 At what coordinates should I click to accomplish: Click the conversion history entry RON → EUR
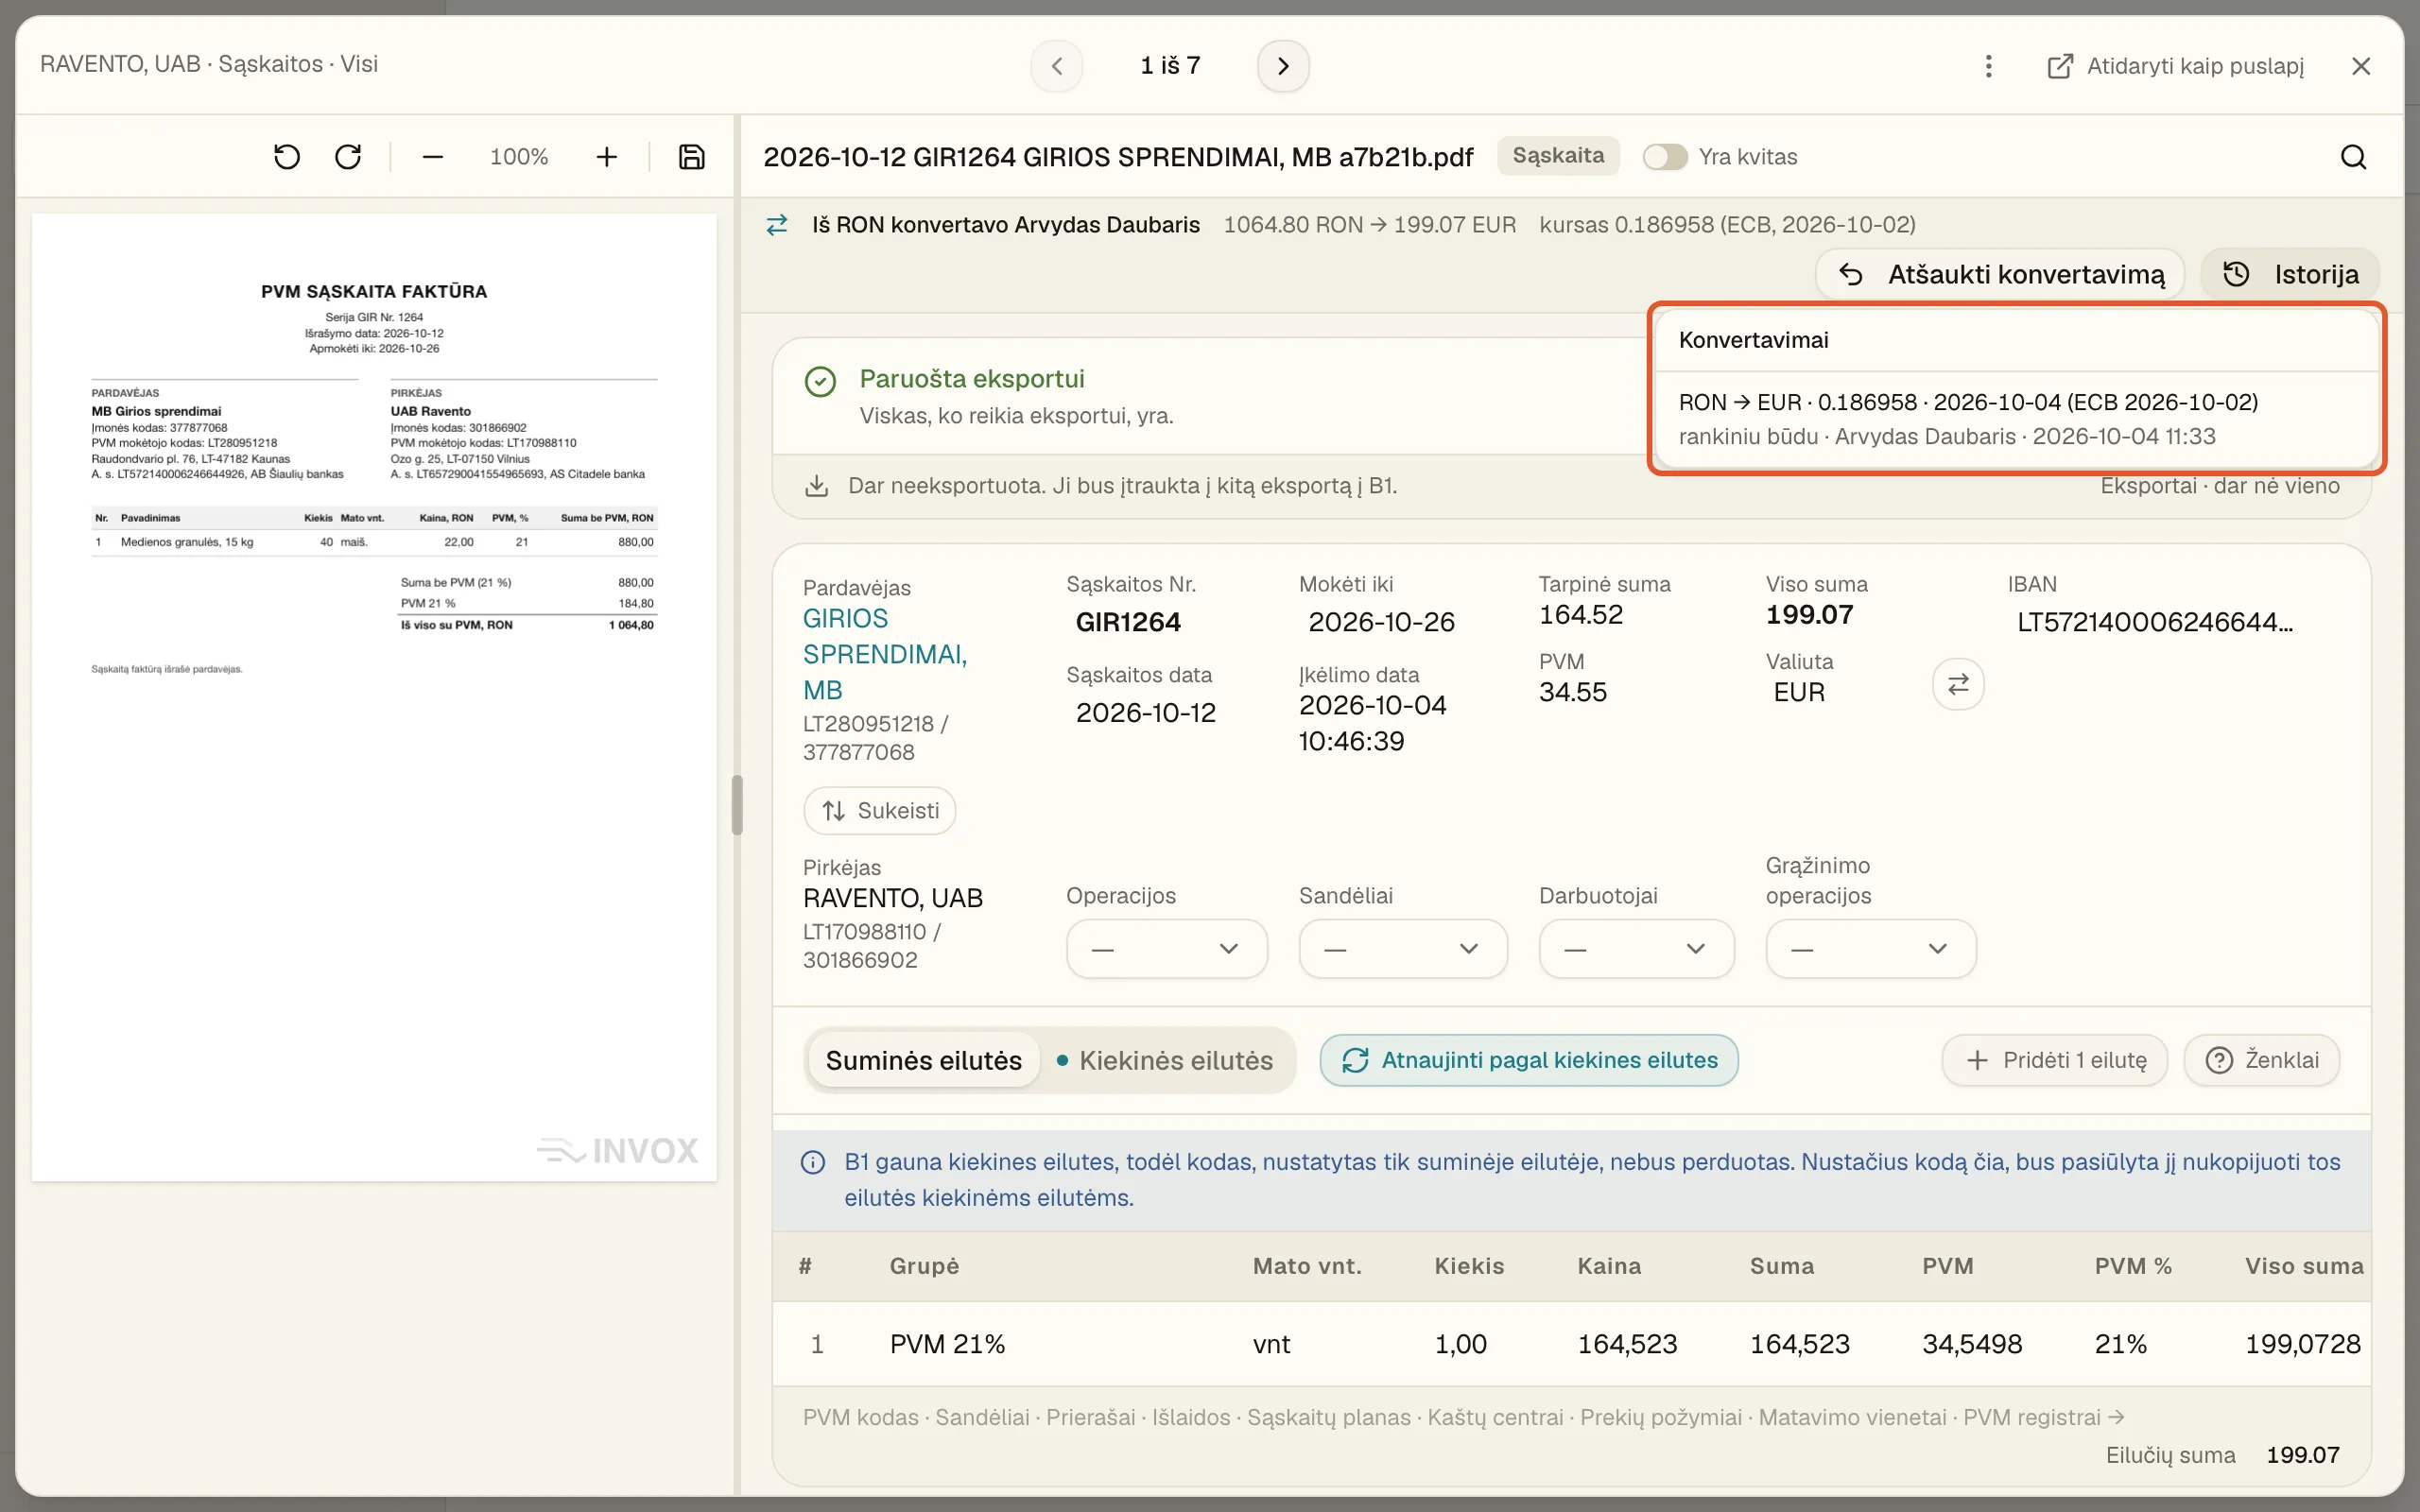2016,419
